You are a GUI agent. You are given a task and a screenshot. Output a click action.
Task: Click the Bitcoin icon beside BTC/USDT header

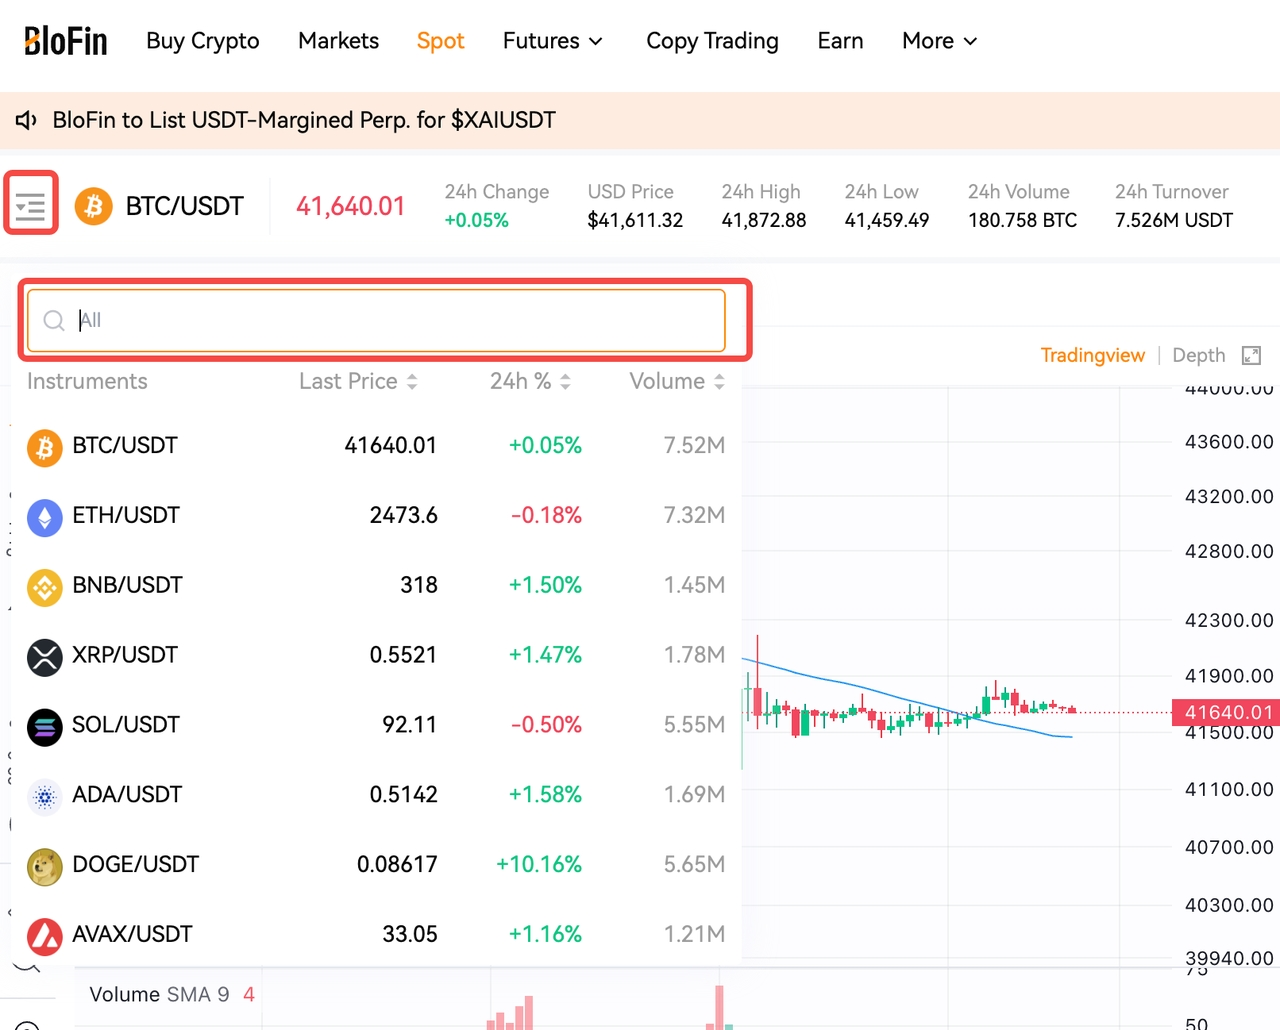[x=94, y=206]
